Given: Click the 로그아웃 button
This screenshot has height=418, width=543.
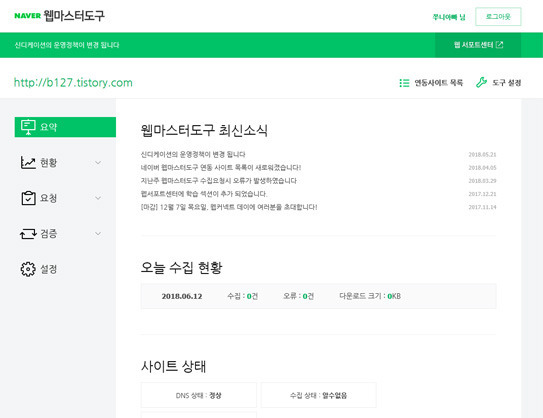Looking at the screenshot, I should [498, 17].
